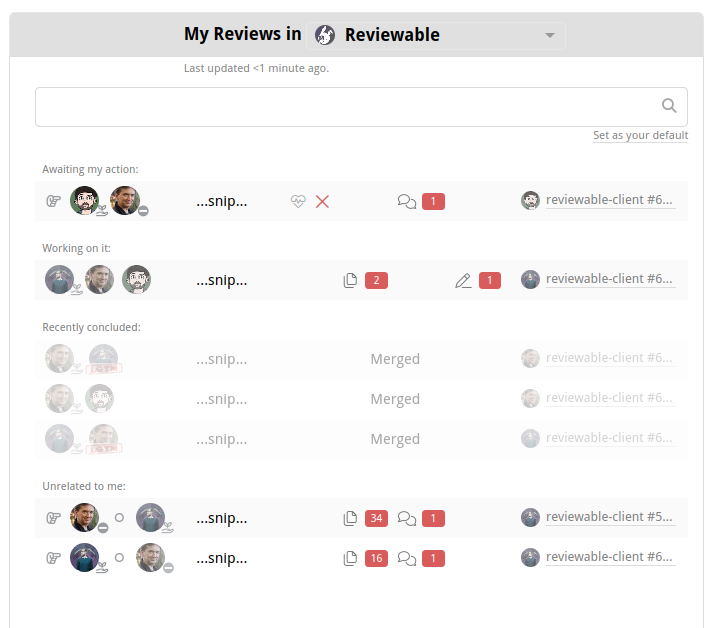The height and width of the screenshot is (628, 713).
Task: Click the red X failed status icon
Action: [322, 201]
